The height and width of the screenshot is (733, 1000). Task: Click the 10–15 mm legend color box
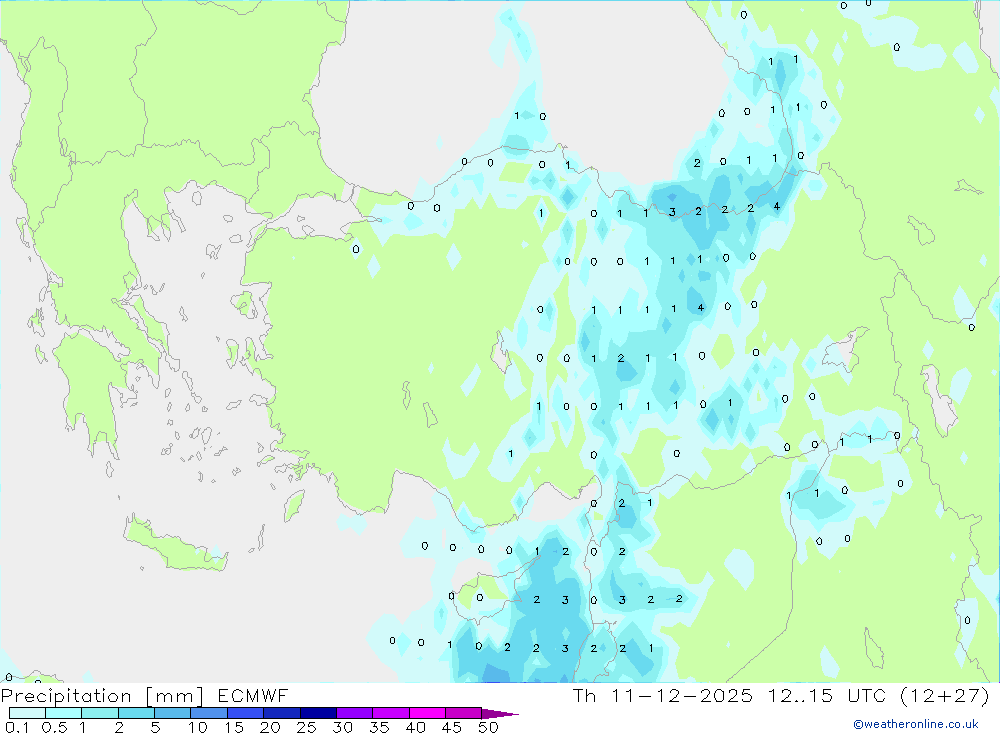[x=209, y=713]
